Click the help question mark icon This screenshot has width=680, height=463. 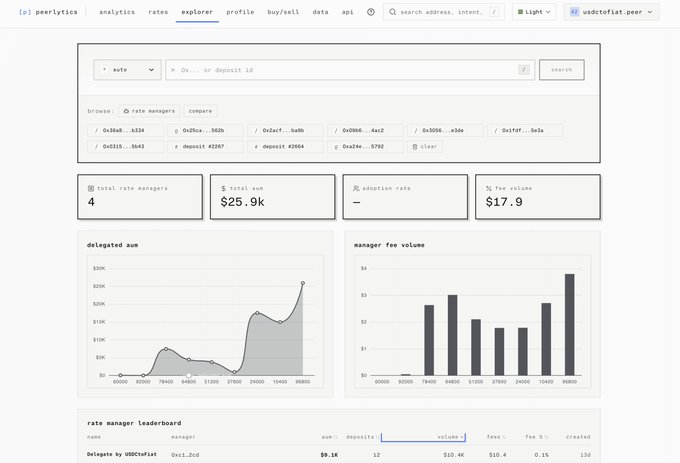tap(371, 12)
